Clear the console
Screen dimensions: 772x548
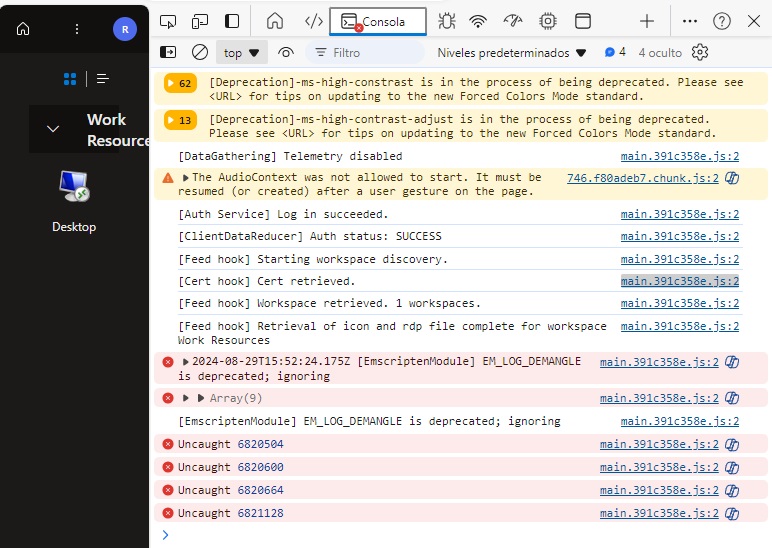200,52
